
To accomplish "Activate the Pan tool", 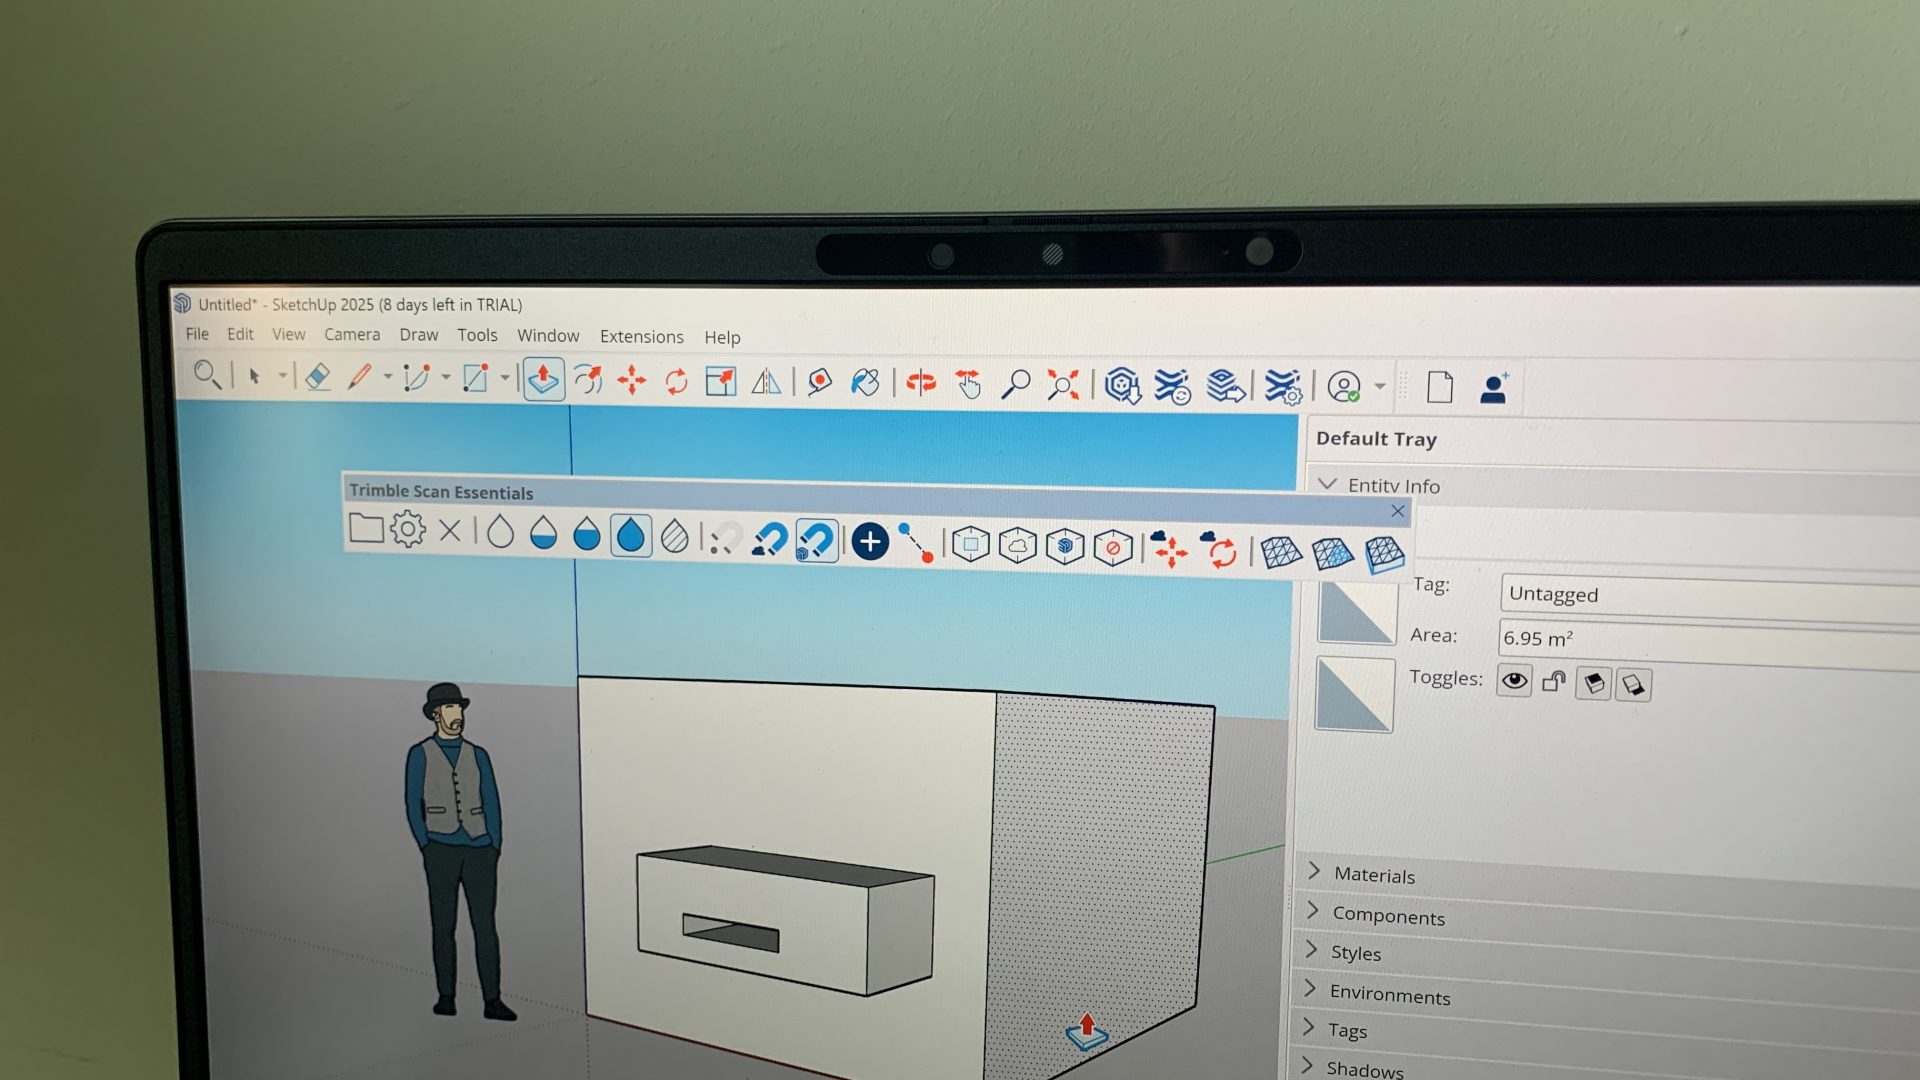I will point(966,383).
